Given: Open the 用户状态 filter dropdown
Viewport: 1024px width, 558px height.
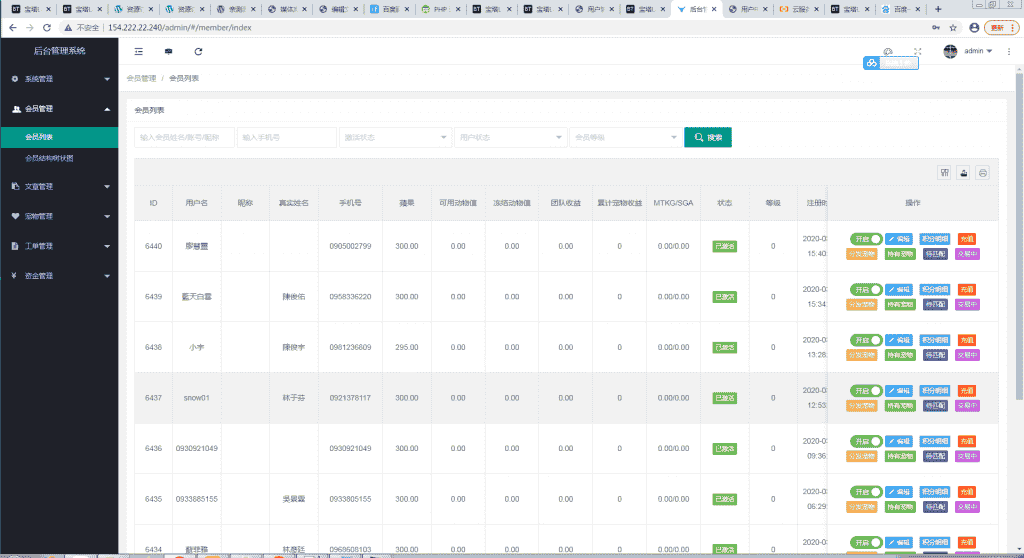Looking at the screenshot, I should click(509, 137).
